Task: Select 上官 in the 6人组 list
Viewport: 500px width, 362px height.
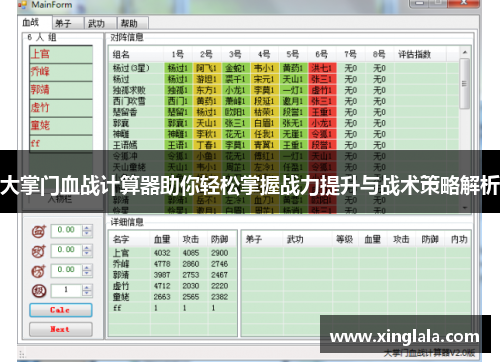Action: click(x=61, y=54)
